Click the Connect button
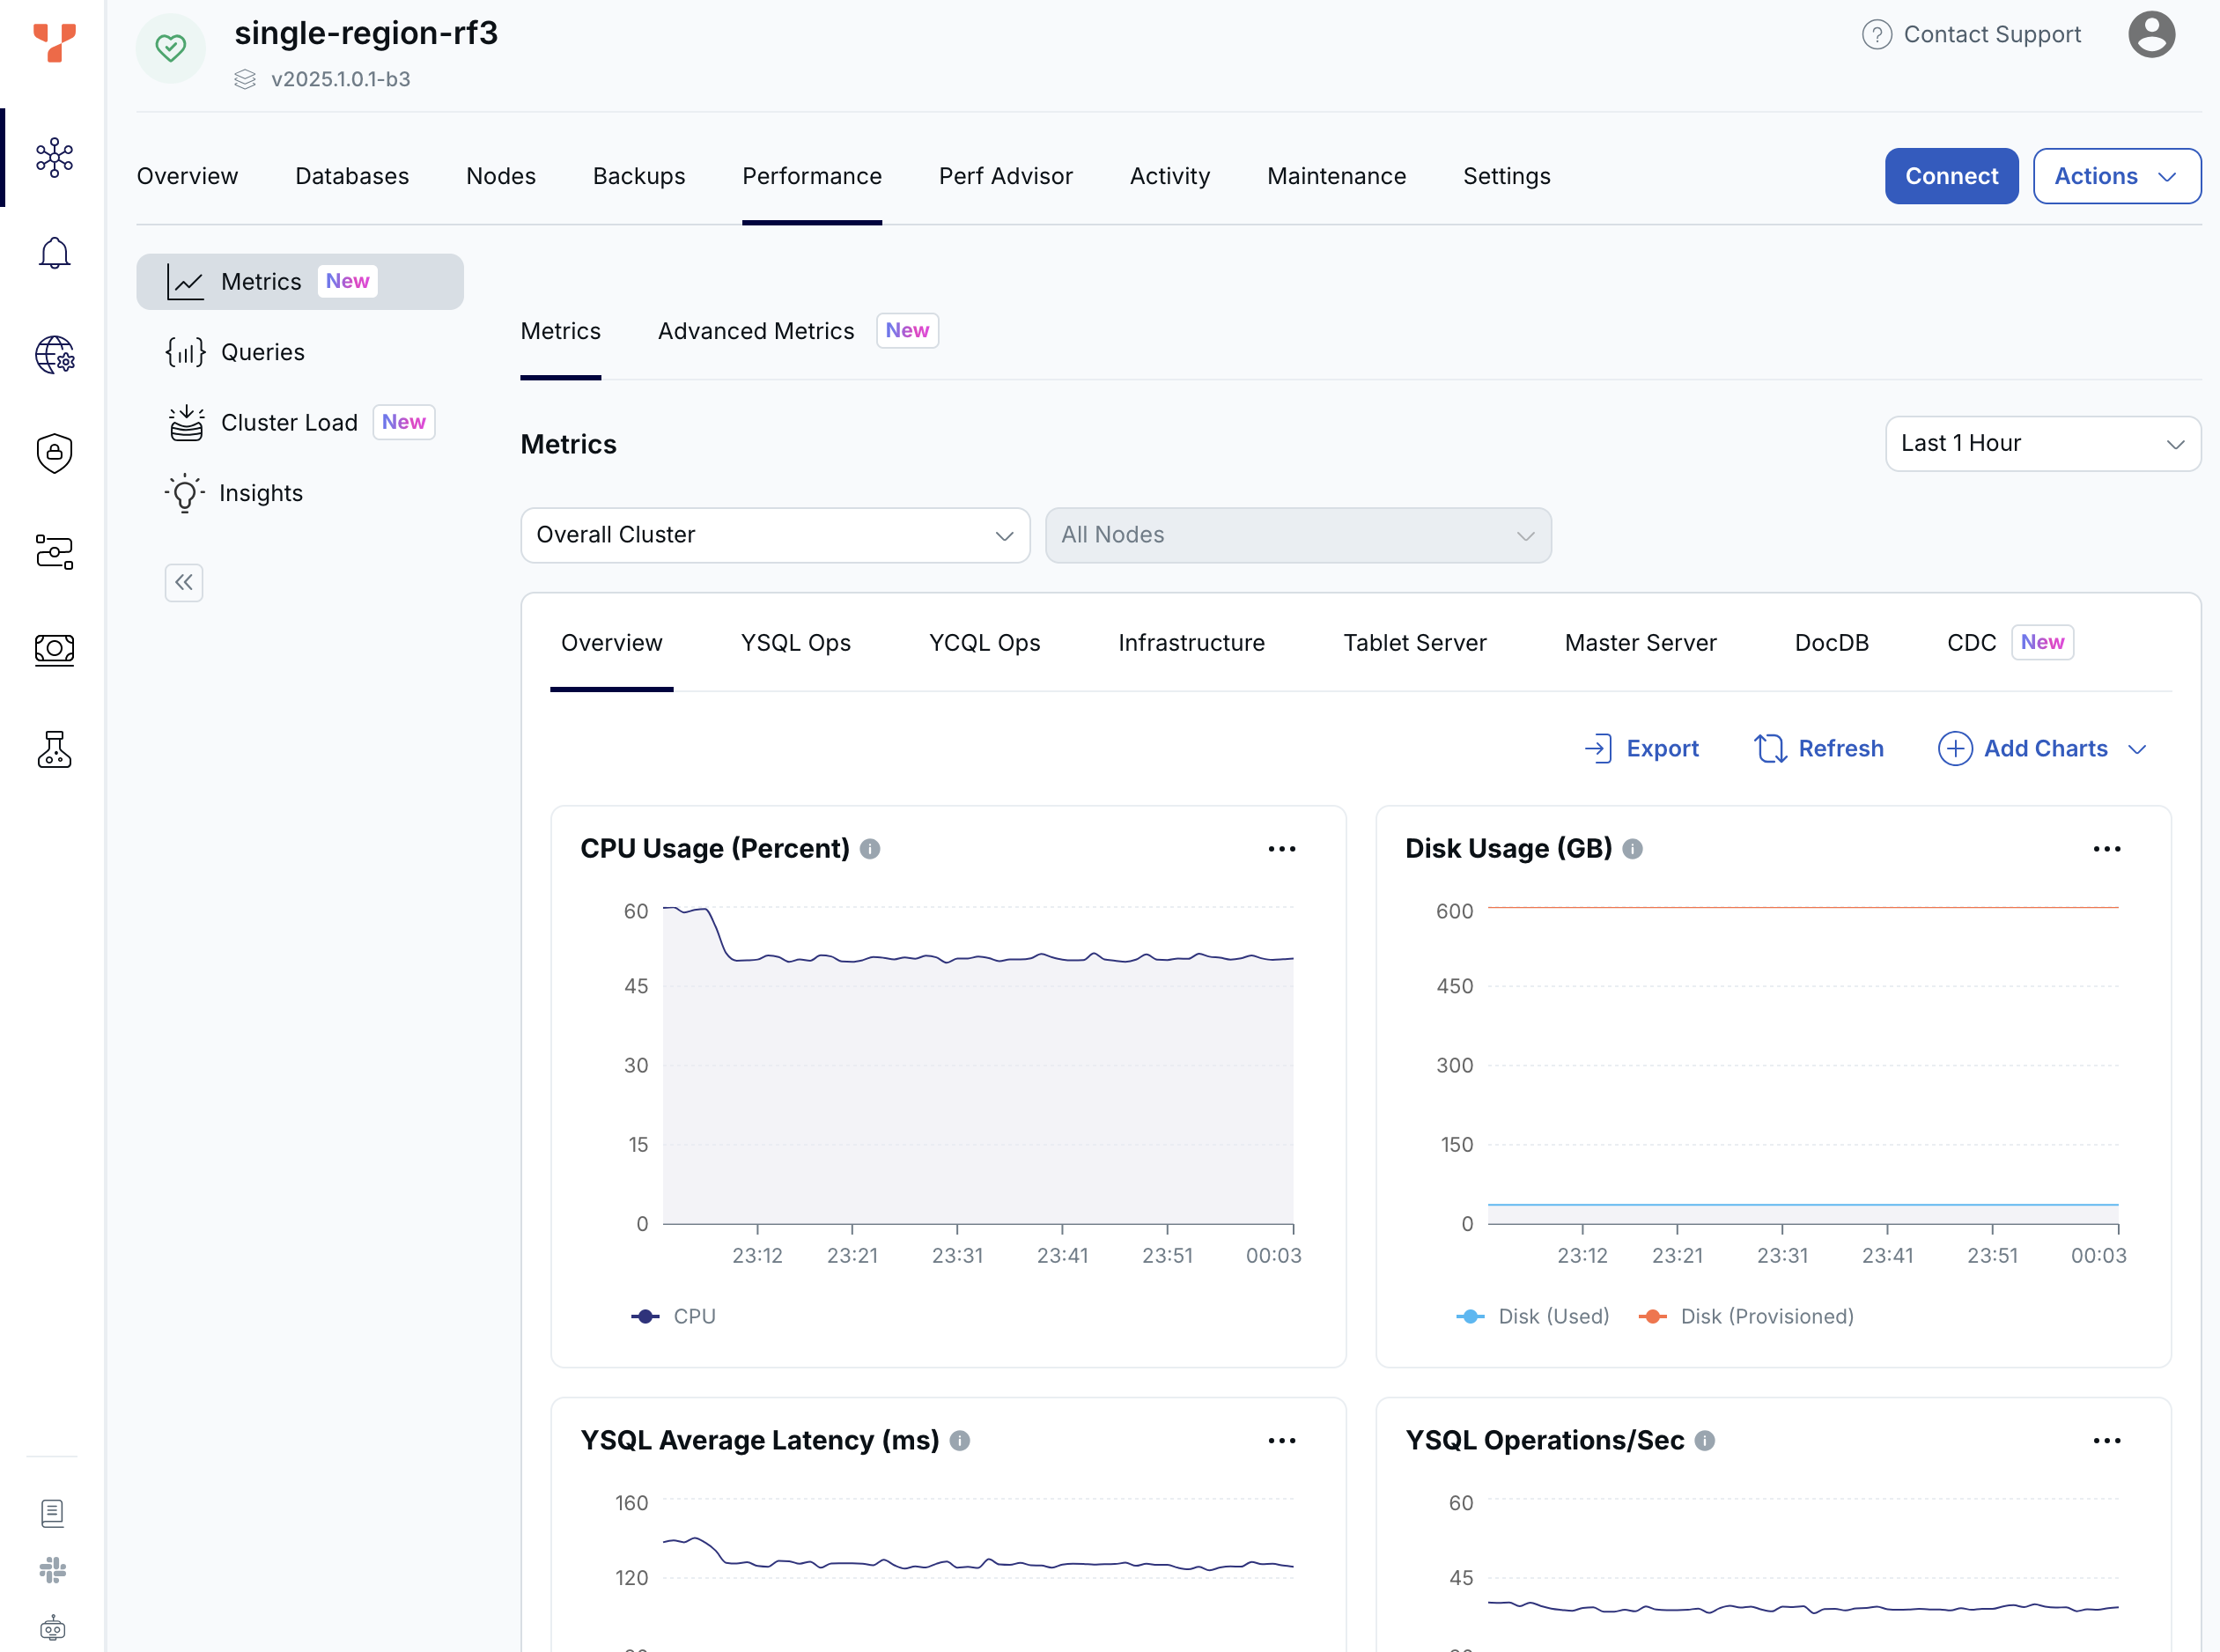Image resolution: width=2220 pixels, height=1652 pixels. (1950, 175)
